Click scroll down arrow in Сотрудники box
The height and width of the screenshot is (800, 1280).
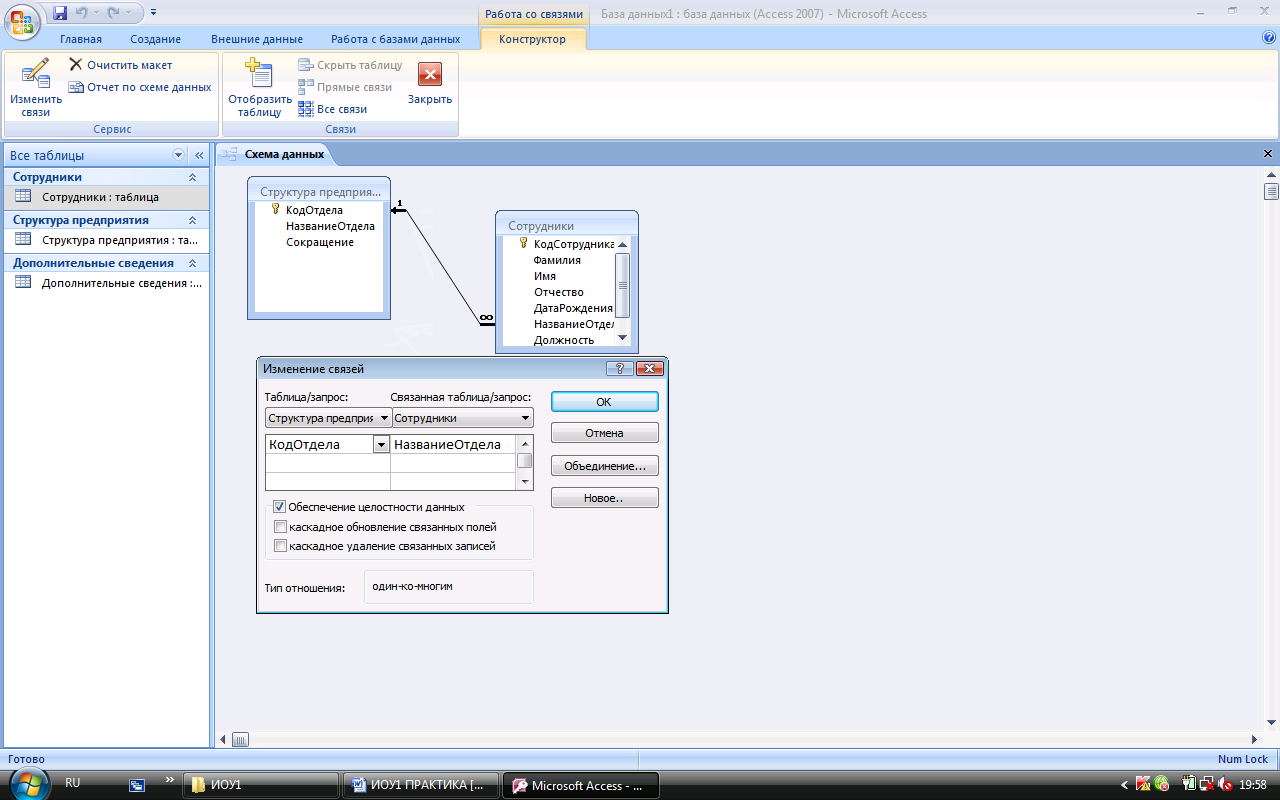(x=622, y=338)
